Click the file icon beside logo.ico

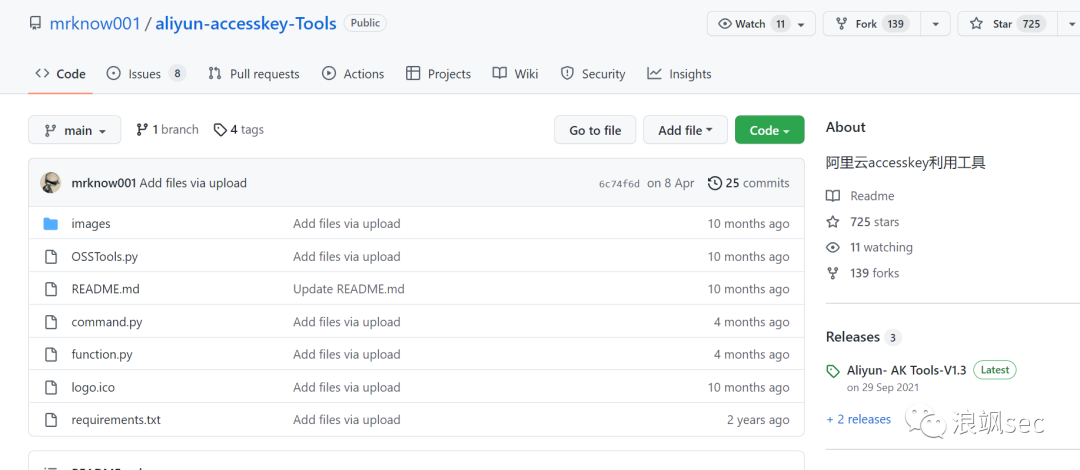(50, 387)
